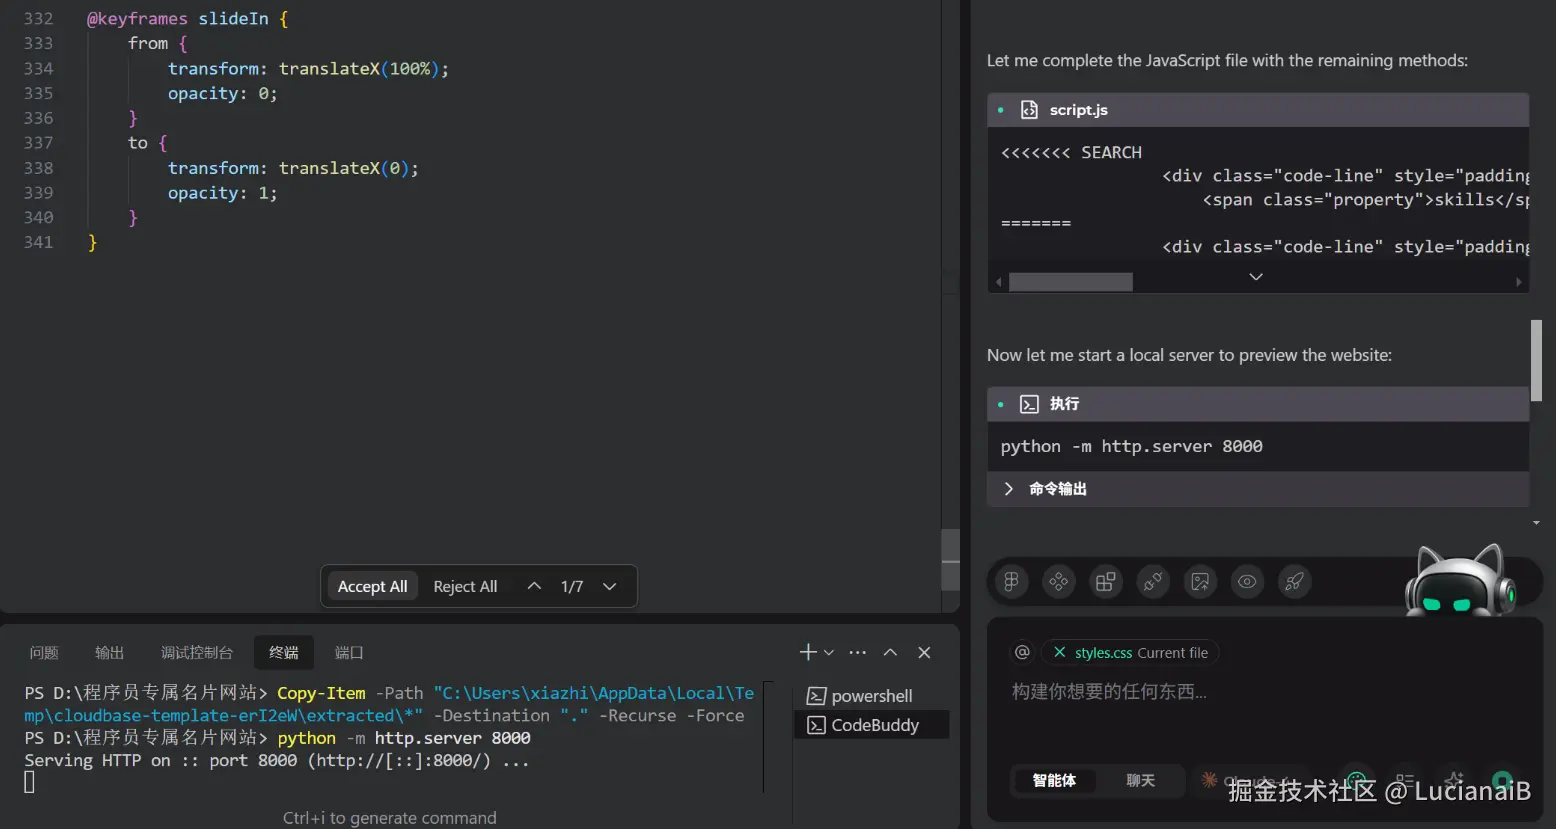The height and width of the screenshot is (829, 1556).
Task: Open the blocks grid icon
Action: [1105, 582]
